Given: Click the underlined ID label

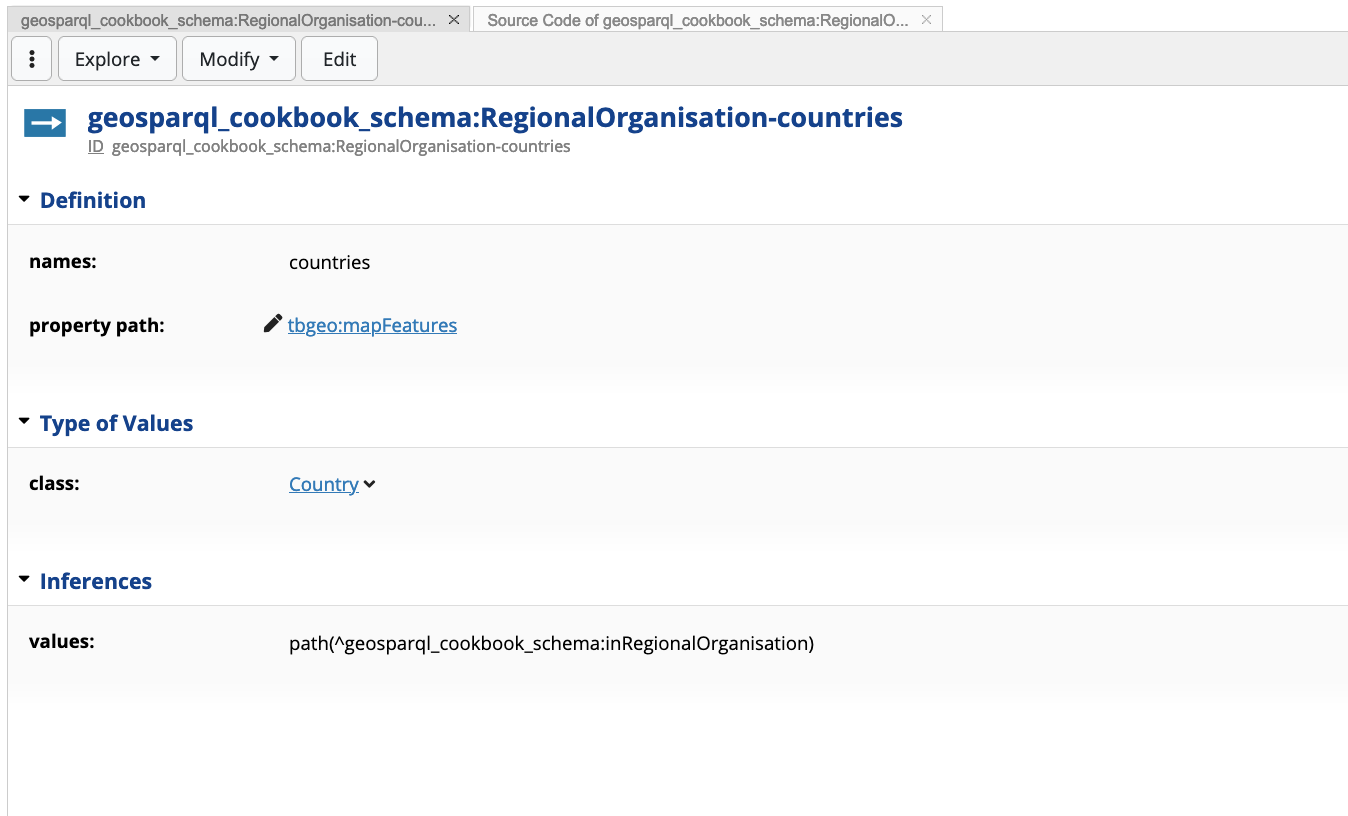Looking at the screenshot, I should click(96, 147).
